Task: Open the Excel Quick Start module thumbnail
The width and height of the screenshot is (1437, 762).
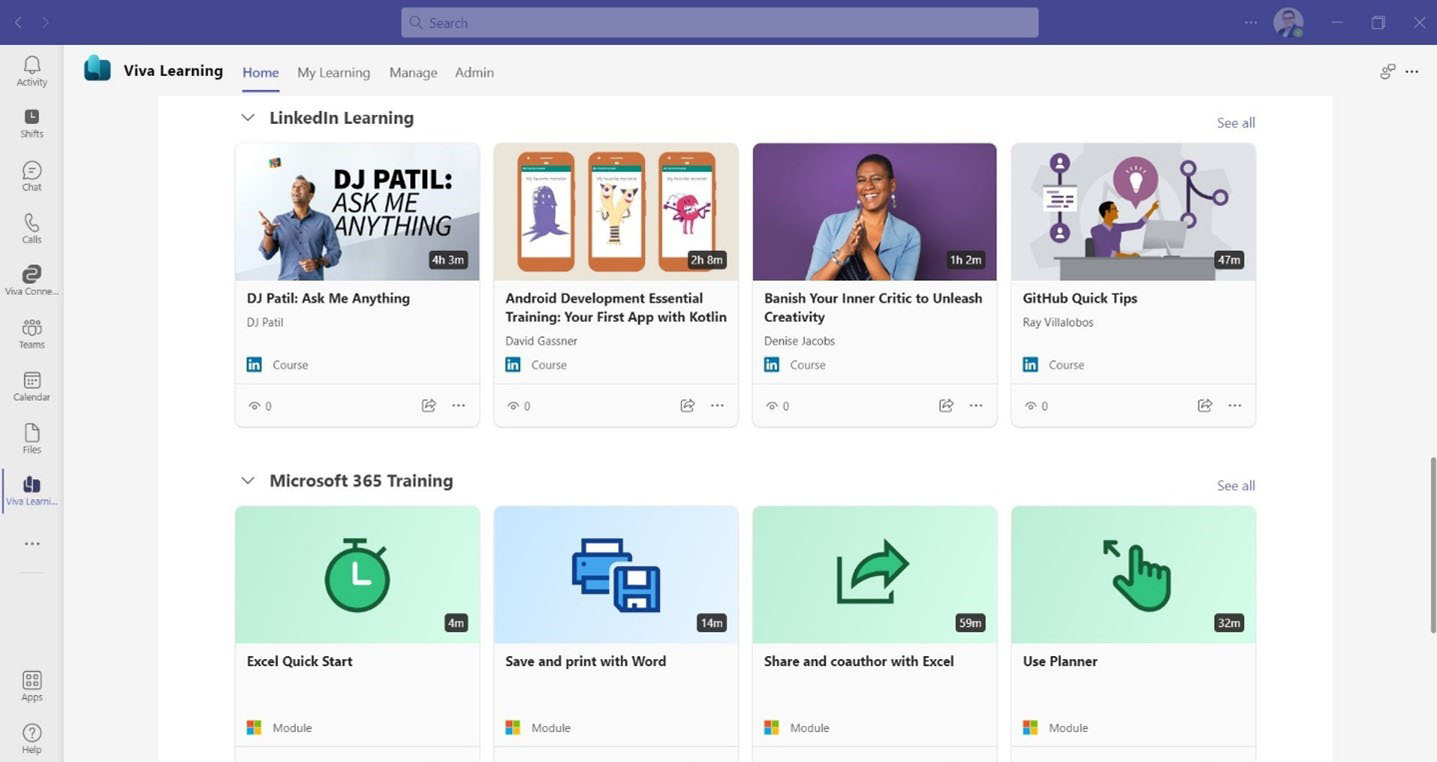Action: point(357,574)
